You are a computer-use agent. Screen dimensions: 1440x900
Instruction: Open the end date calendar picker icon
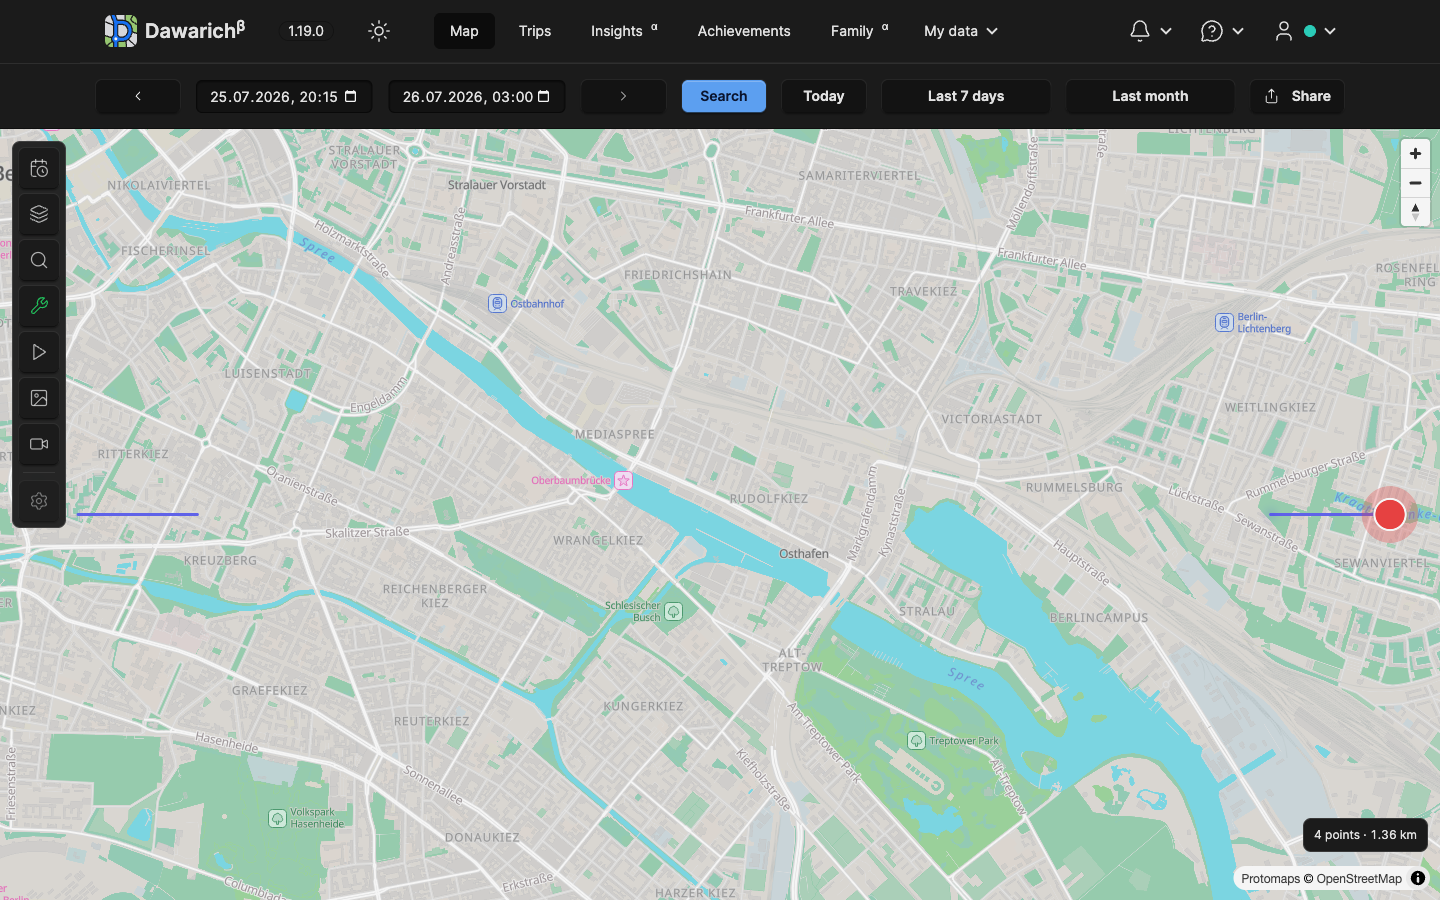544,96
